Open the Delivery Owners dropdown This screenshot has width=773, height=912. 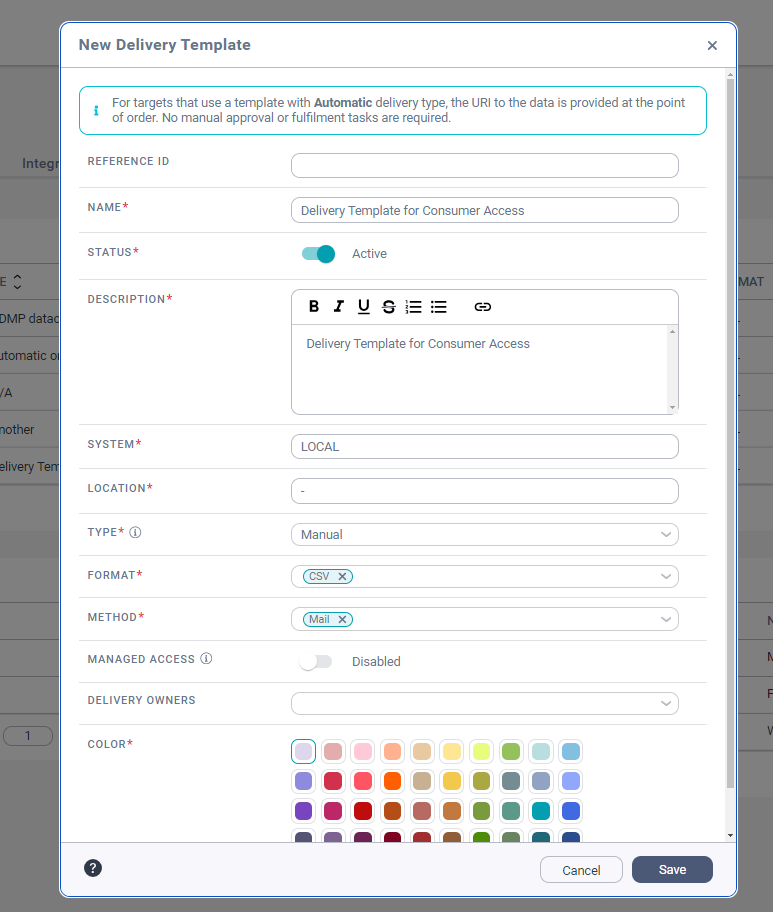pyautogui.click(x=485, y=703)
